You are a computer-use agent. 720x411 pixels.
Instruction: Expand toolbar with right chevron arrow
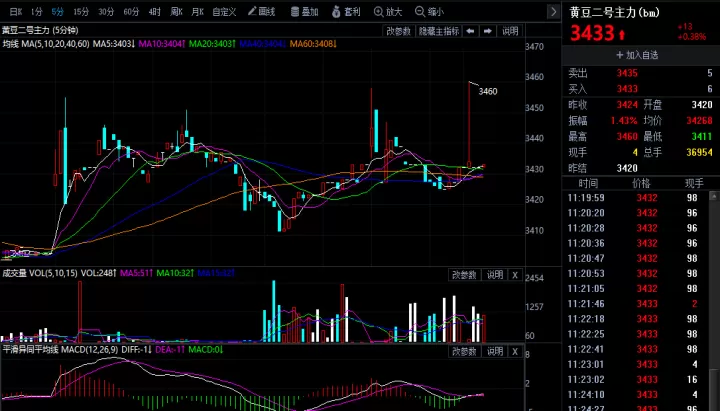(553, 11)
